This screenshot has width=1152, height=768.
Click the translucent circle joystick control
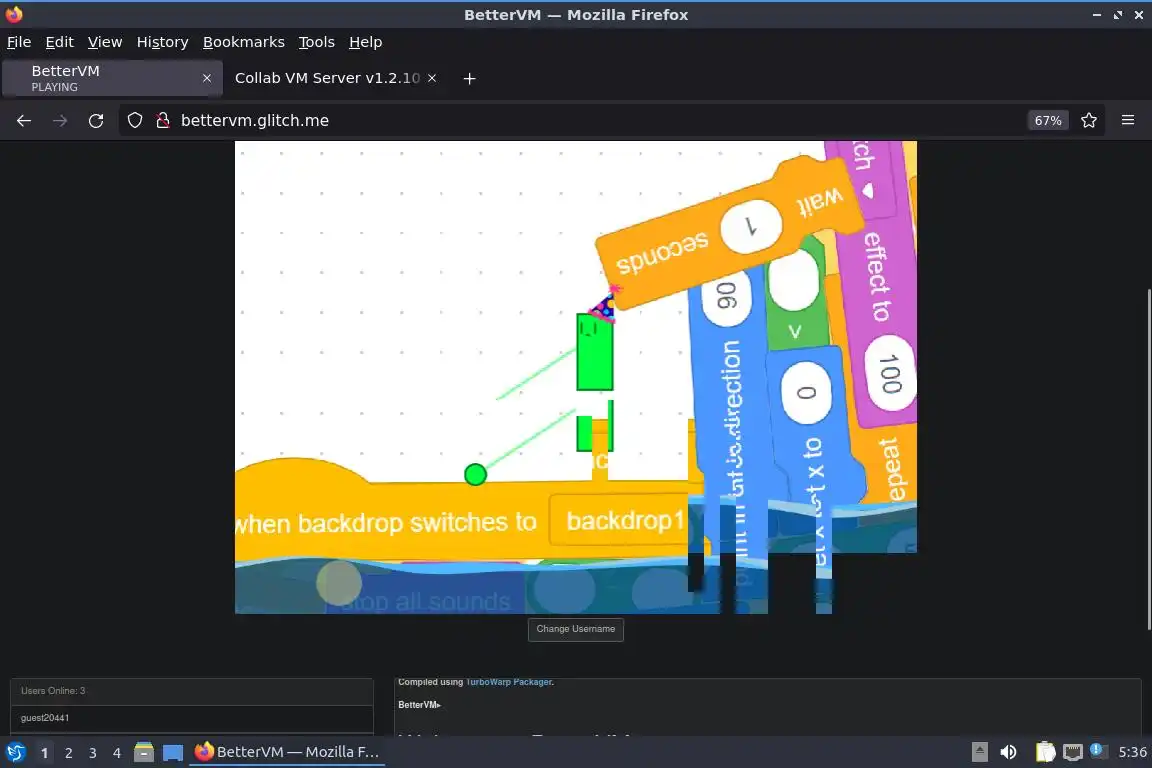pyautogui.click(x=339, y=583)
